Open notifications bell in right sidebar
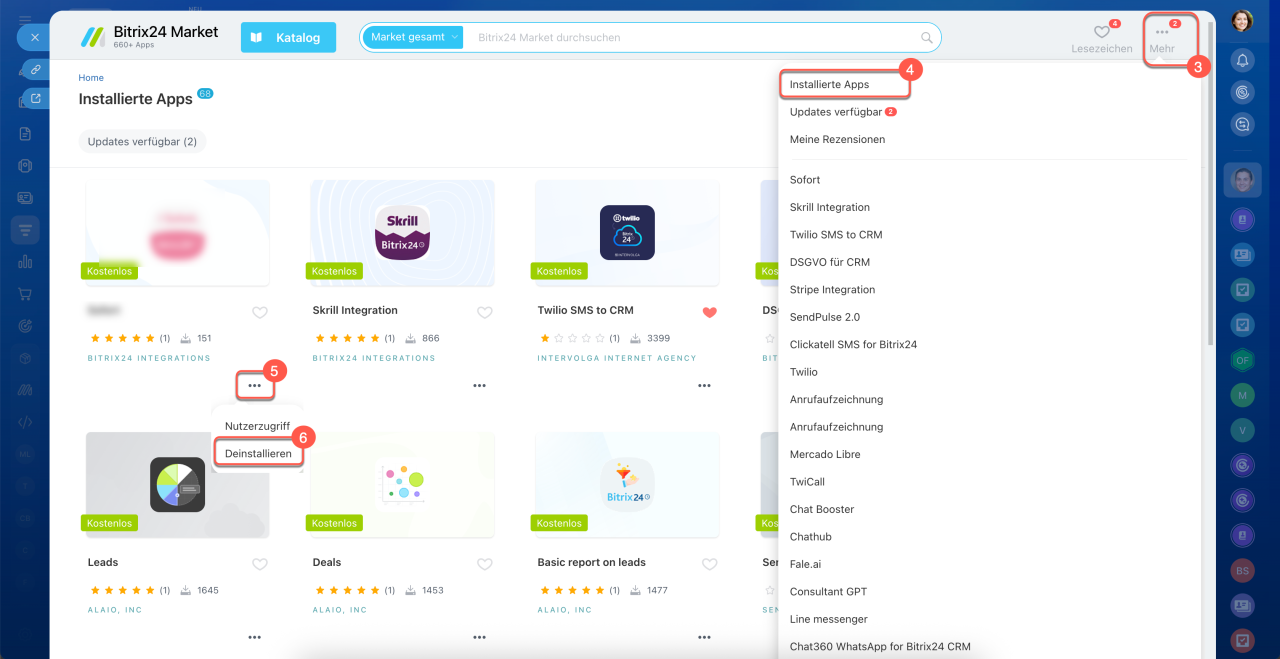The height and width of the screenshot is (659, 1280). 1243,60
